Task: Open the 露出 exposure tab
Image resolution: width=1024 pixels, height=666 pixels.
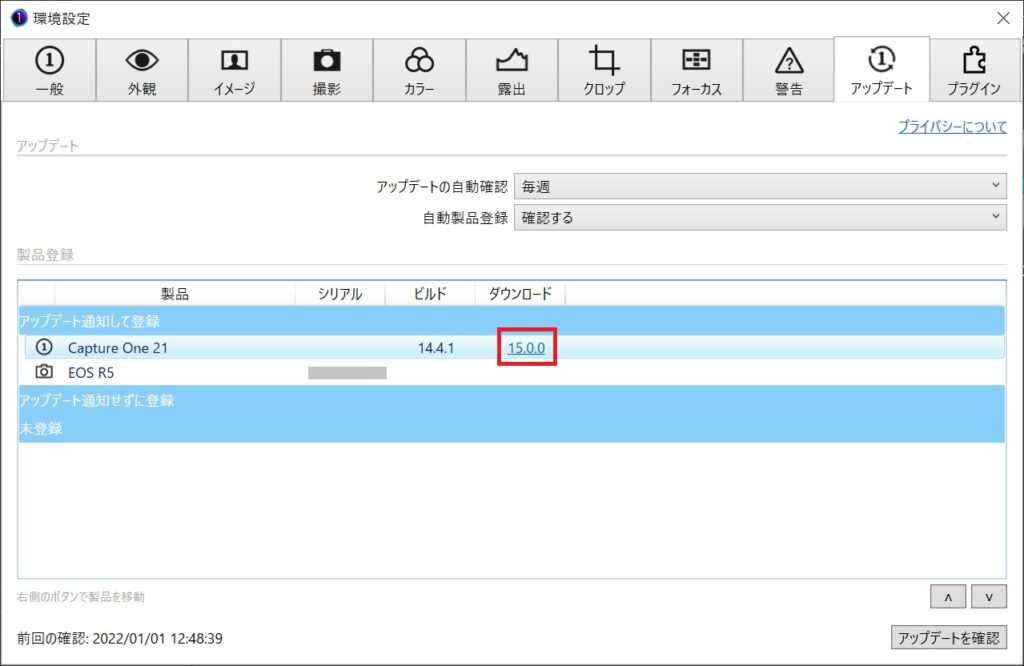Action: click(512, 71)
